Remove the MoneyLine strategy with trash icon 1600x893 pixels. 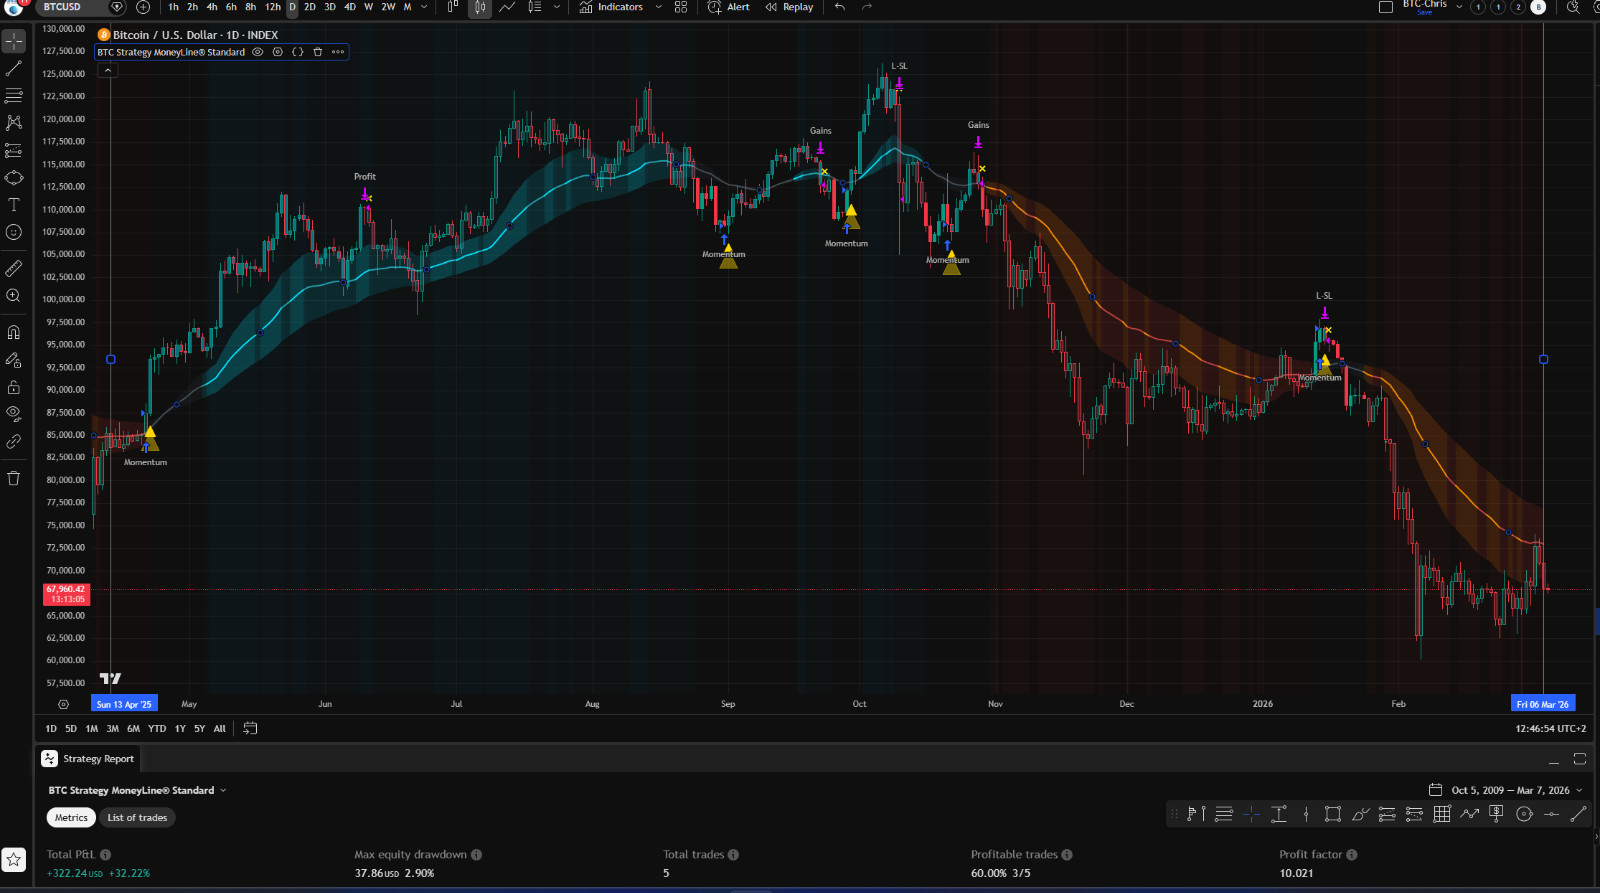point(318,52)
